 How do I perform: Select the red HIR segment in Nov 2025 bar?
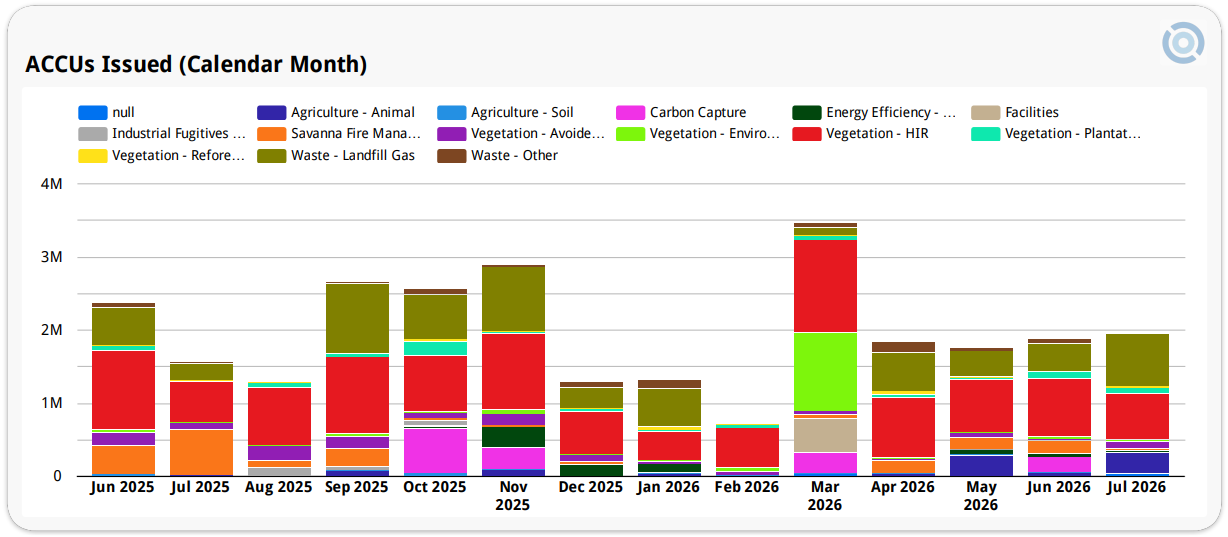pos(513,371)
